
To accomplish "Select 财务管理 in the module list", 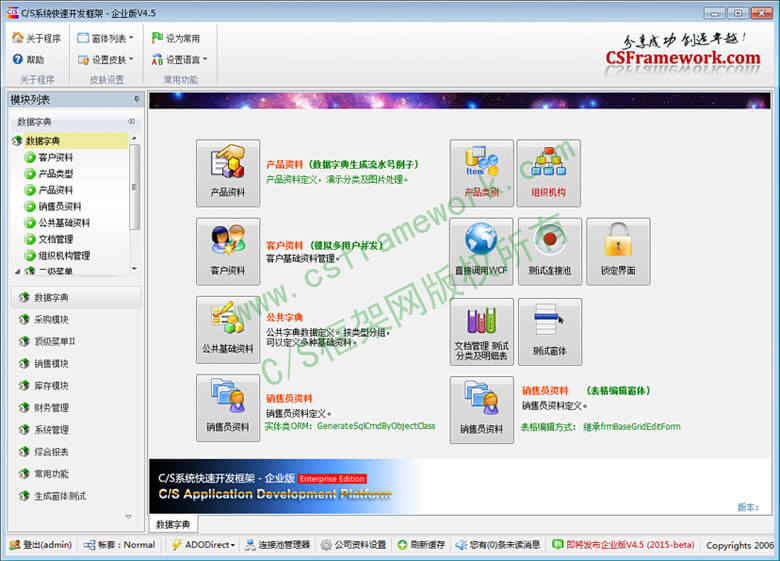I will pyautogui.click(x=51, y=408).
